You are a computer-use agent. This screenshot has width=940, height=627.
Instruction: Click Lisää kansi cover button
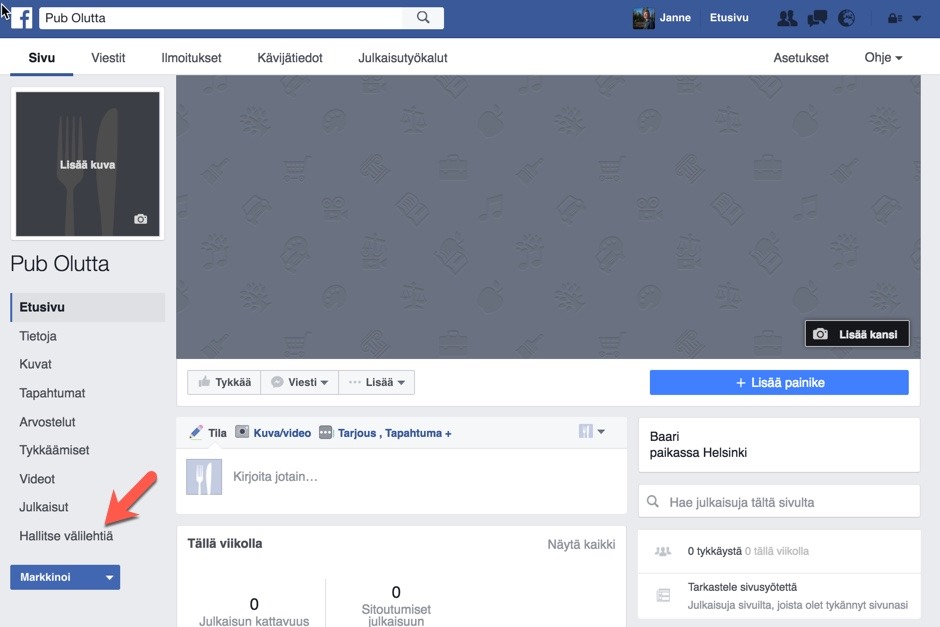[x=857, y=334]
